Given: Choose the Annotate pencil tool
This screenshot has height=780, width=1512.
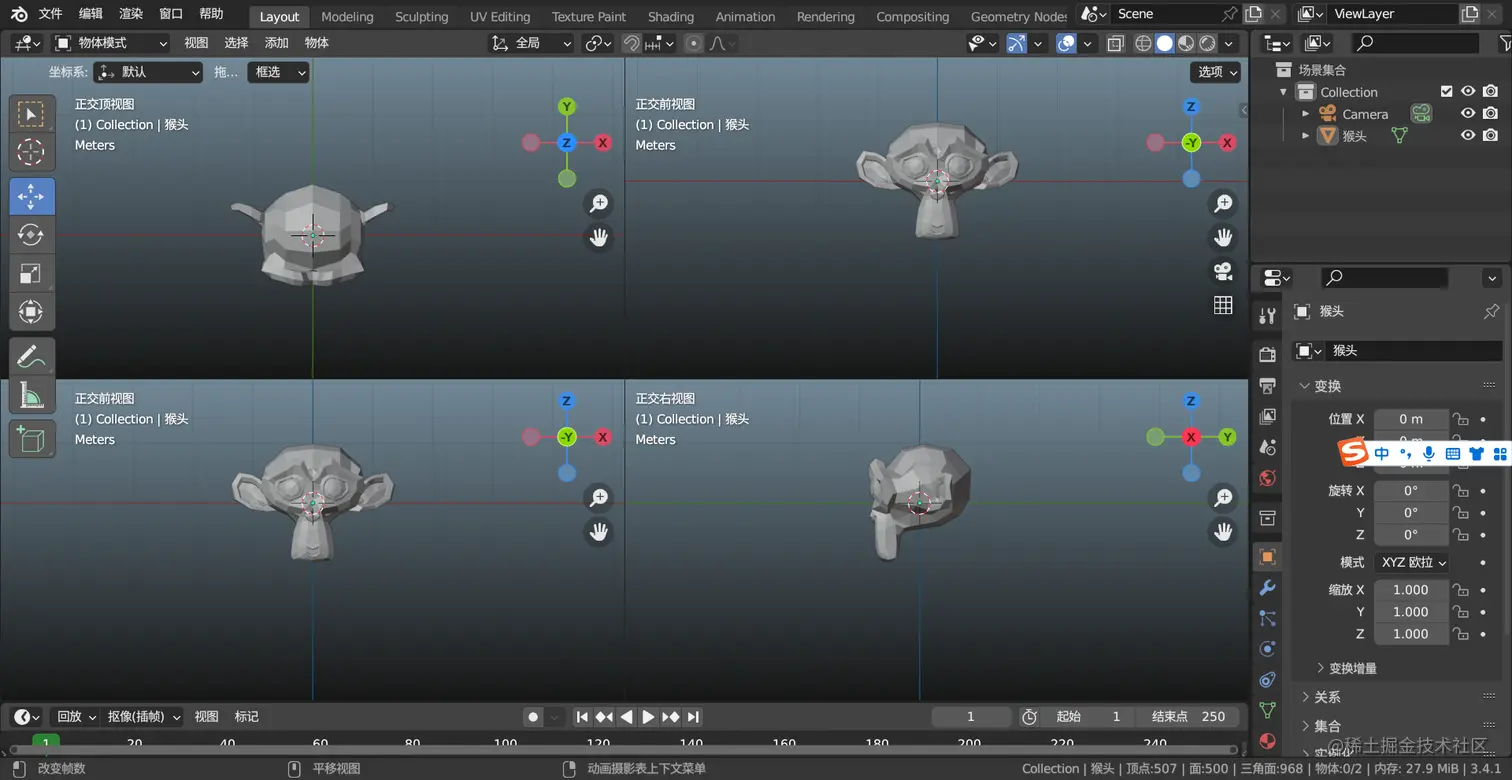Looking at the screenshot, I should [x=32, y=356].
